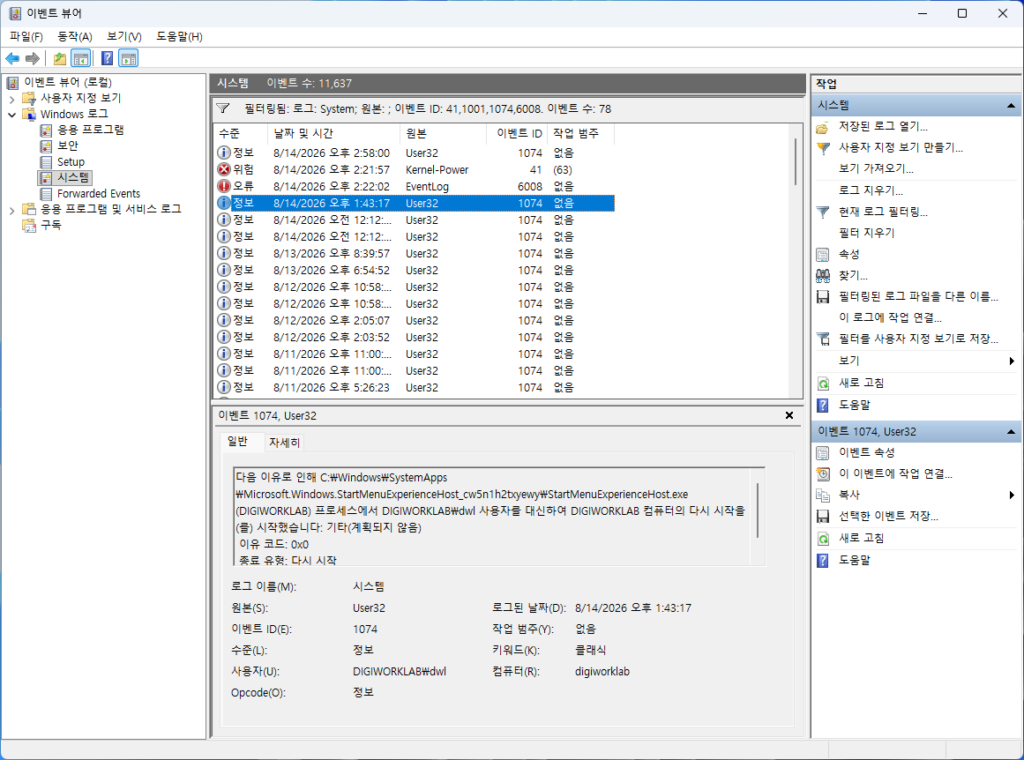The height and width of the screenshot is (760, 1024).
Task: Open the 도움말(H) menu
Action: coord(179,37)
